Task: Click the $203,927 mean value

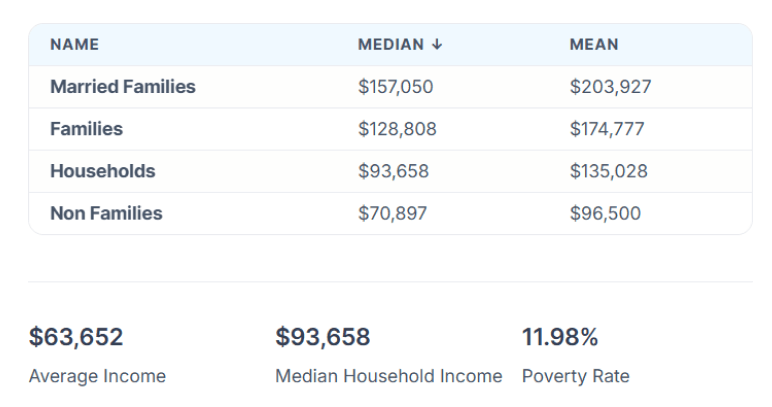Action: pyautogui.click(x=610, y=87)
